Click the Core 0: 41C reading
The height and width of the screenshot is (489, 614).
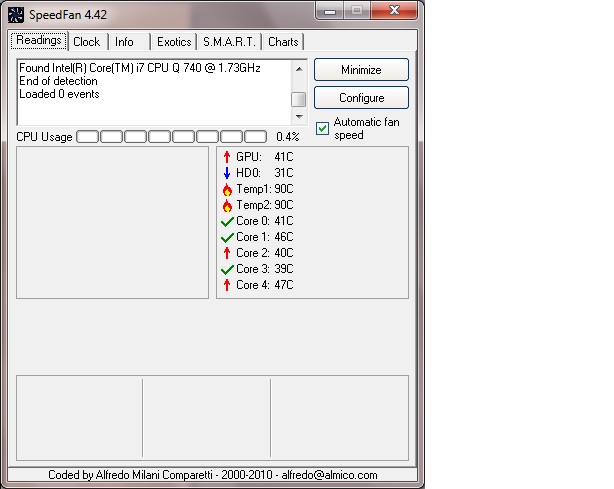coord(264,221)
